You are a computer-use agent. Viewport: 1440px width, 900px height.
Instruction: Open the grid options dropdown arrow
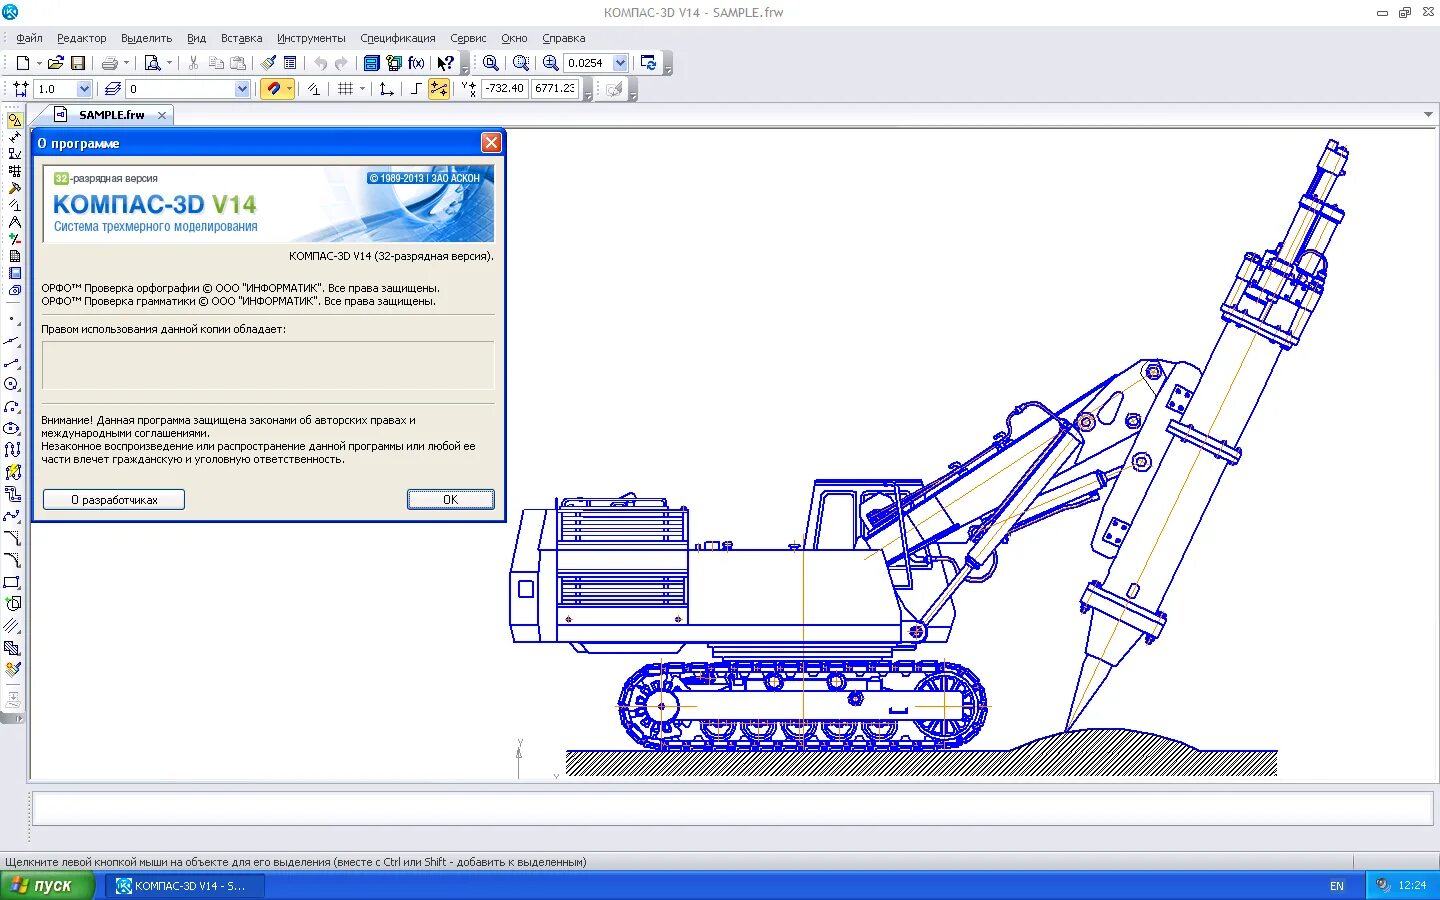362,89
